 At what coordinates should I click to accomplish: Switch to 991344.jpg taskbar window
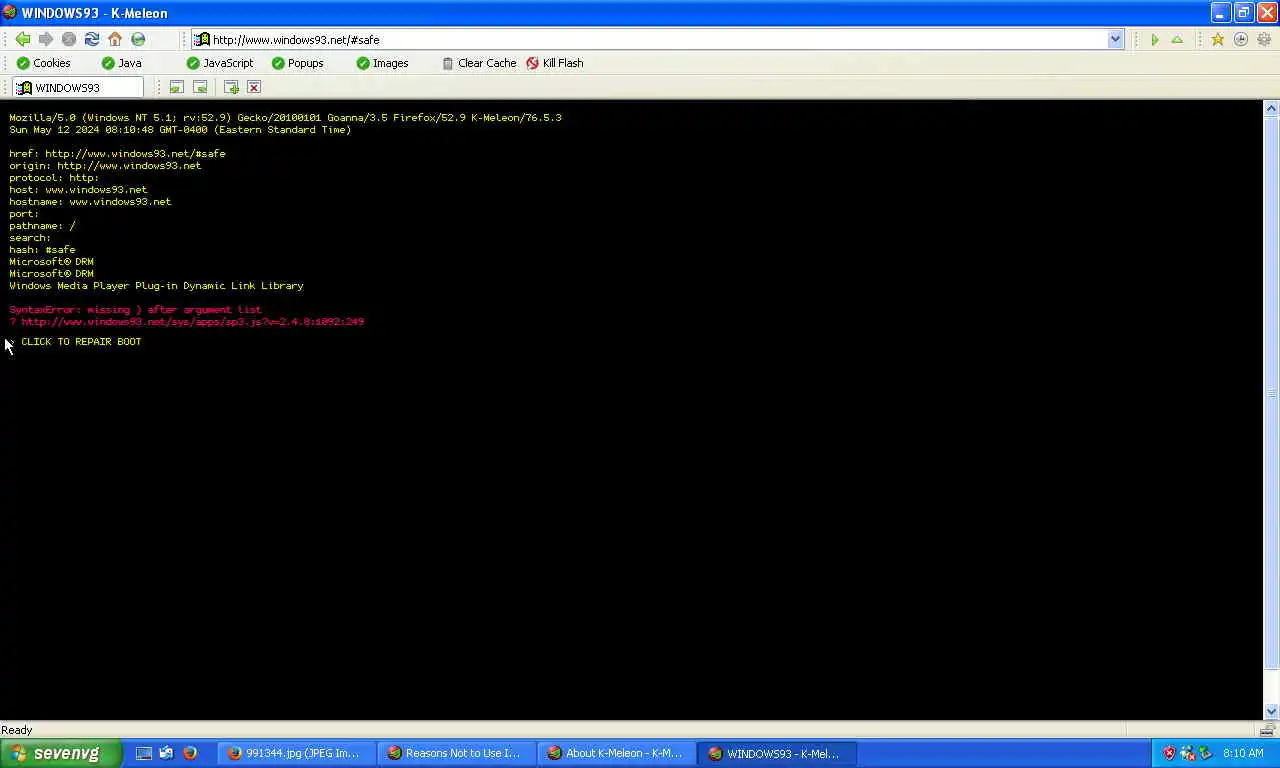click(x=296, y=754)
